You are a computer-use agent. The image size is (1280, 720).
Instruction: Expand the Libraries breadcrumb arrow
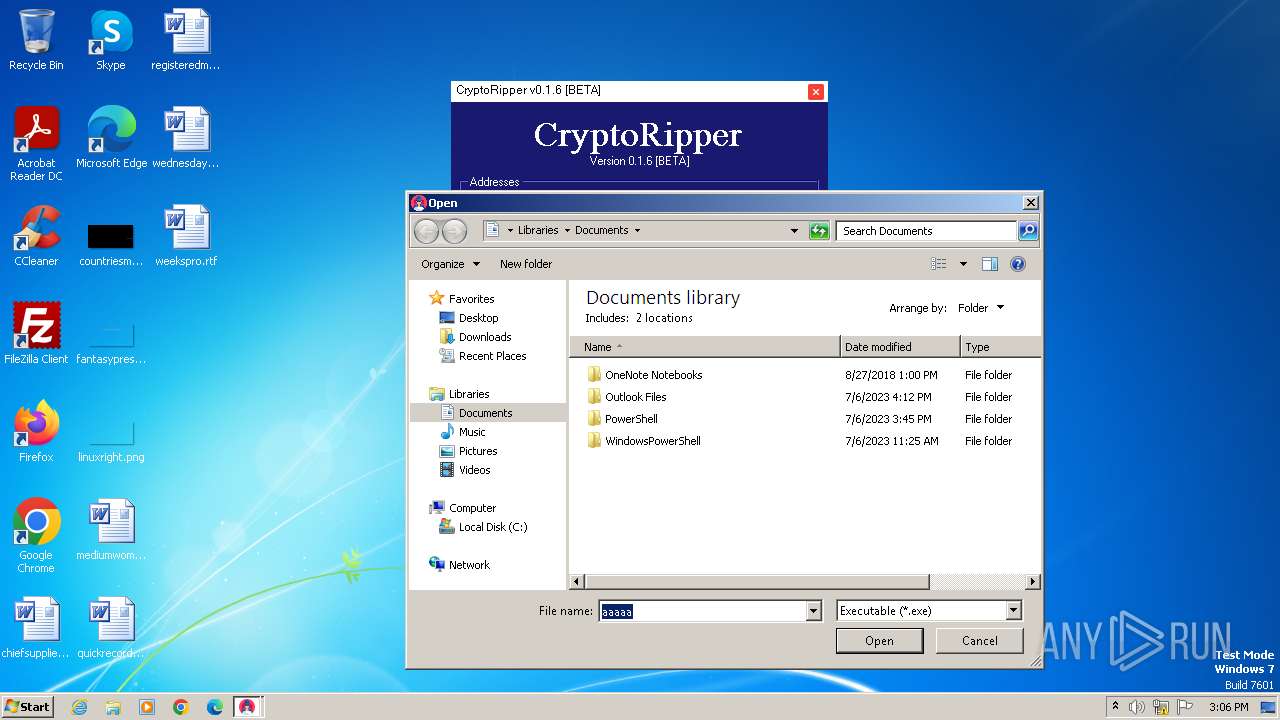pos(566,231)
